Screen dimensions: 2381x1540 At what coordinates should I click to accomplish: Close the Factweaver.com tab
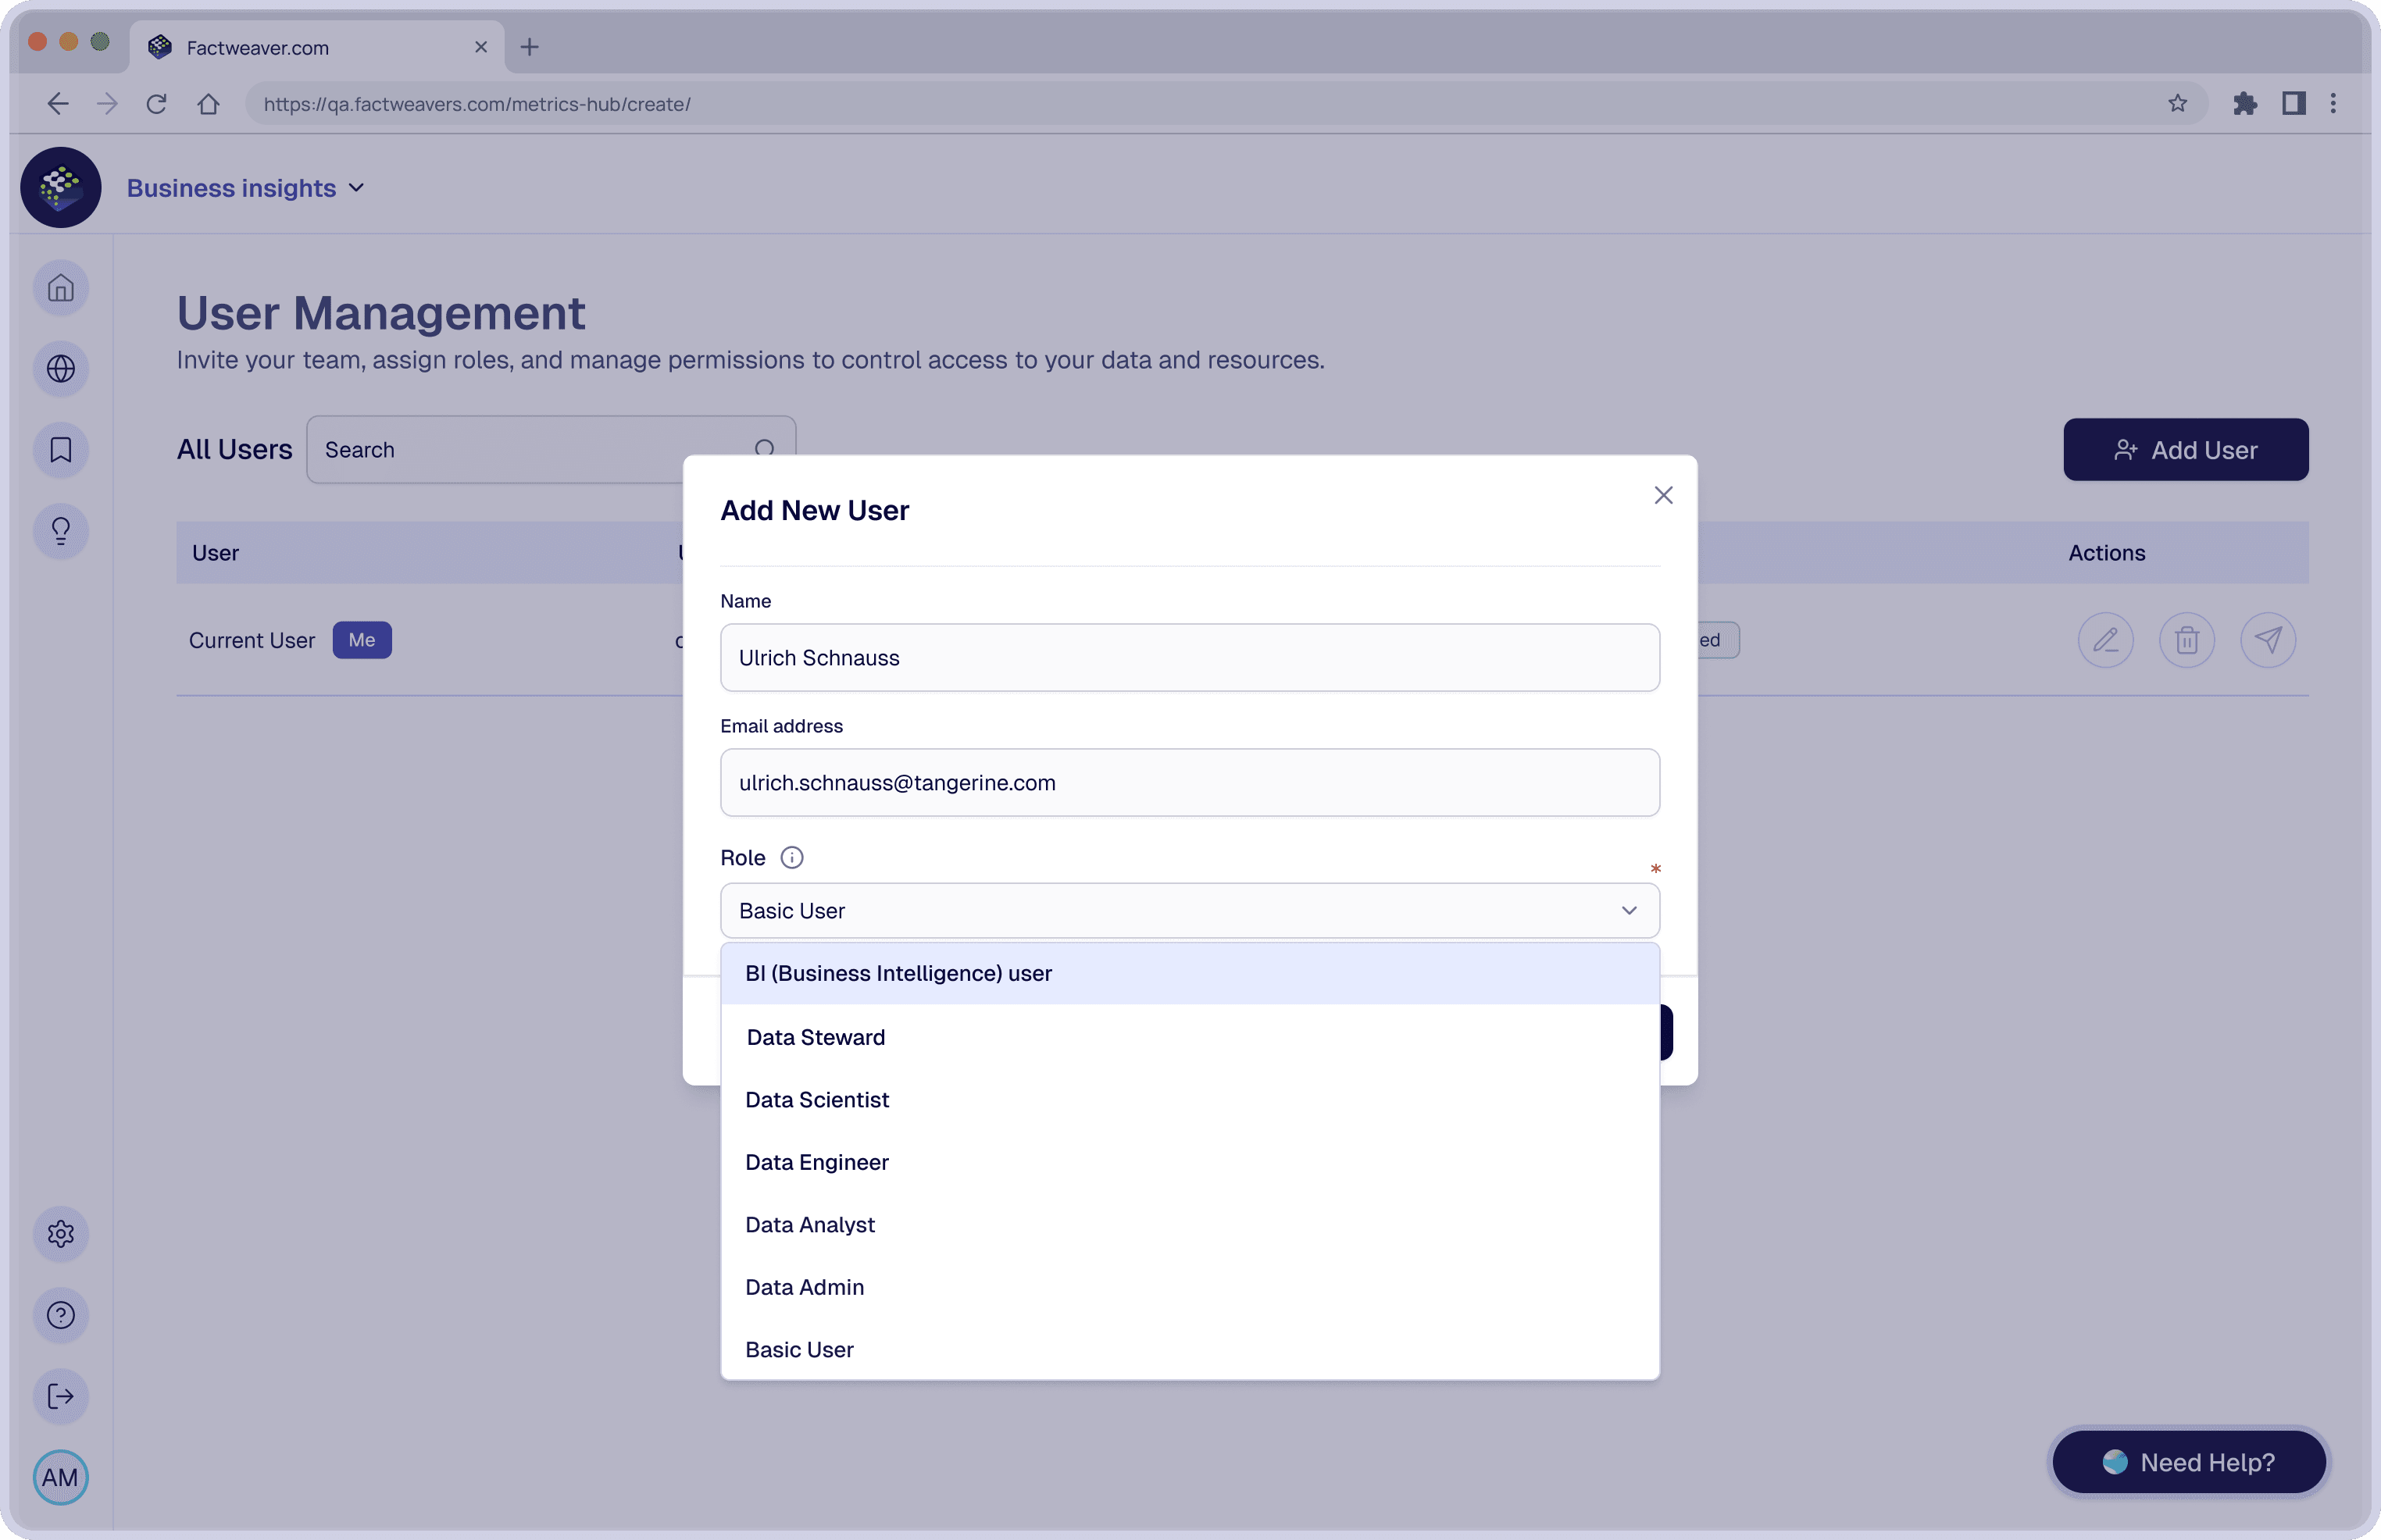pyautogui.click(x=481, y=47)
